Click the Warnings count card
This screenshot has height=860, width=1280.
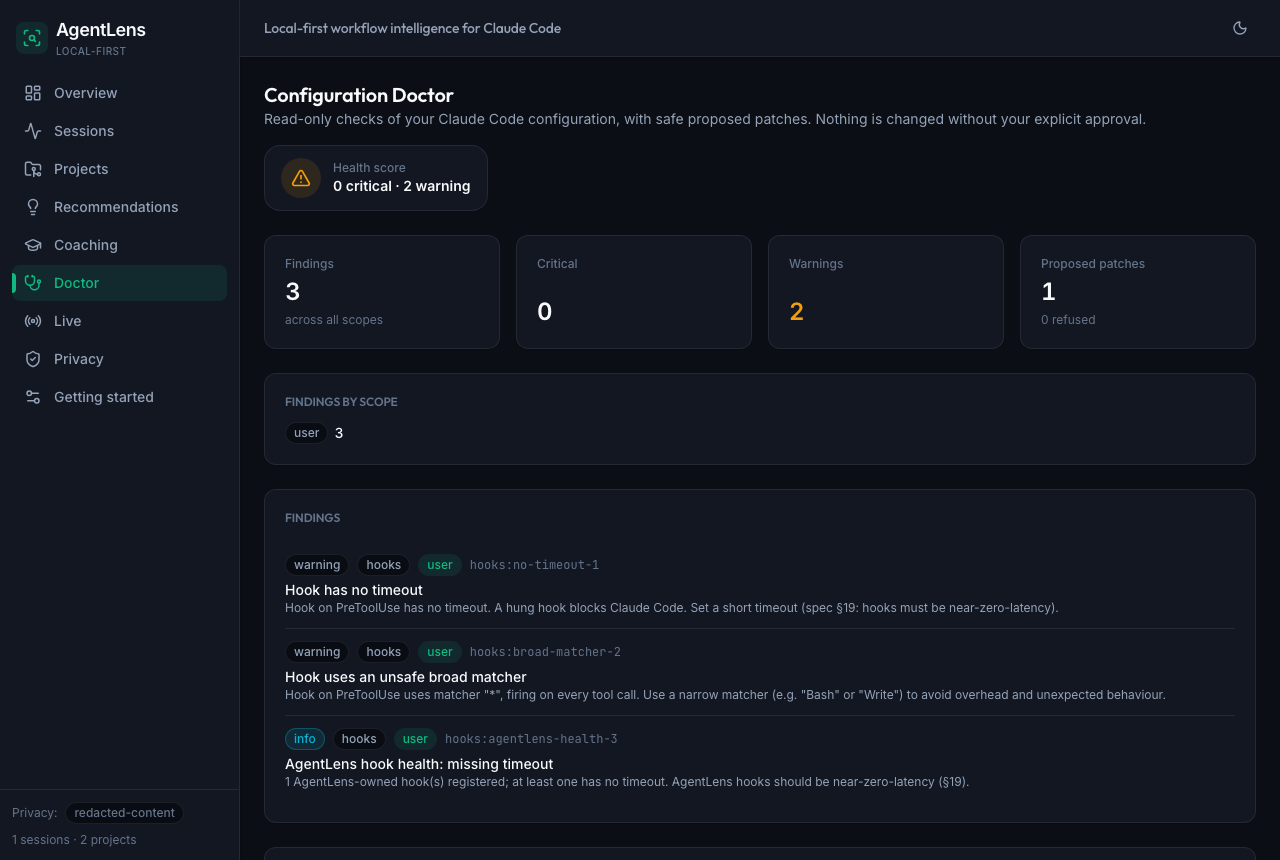tap(886, 292)
